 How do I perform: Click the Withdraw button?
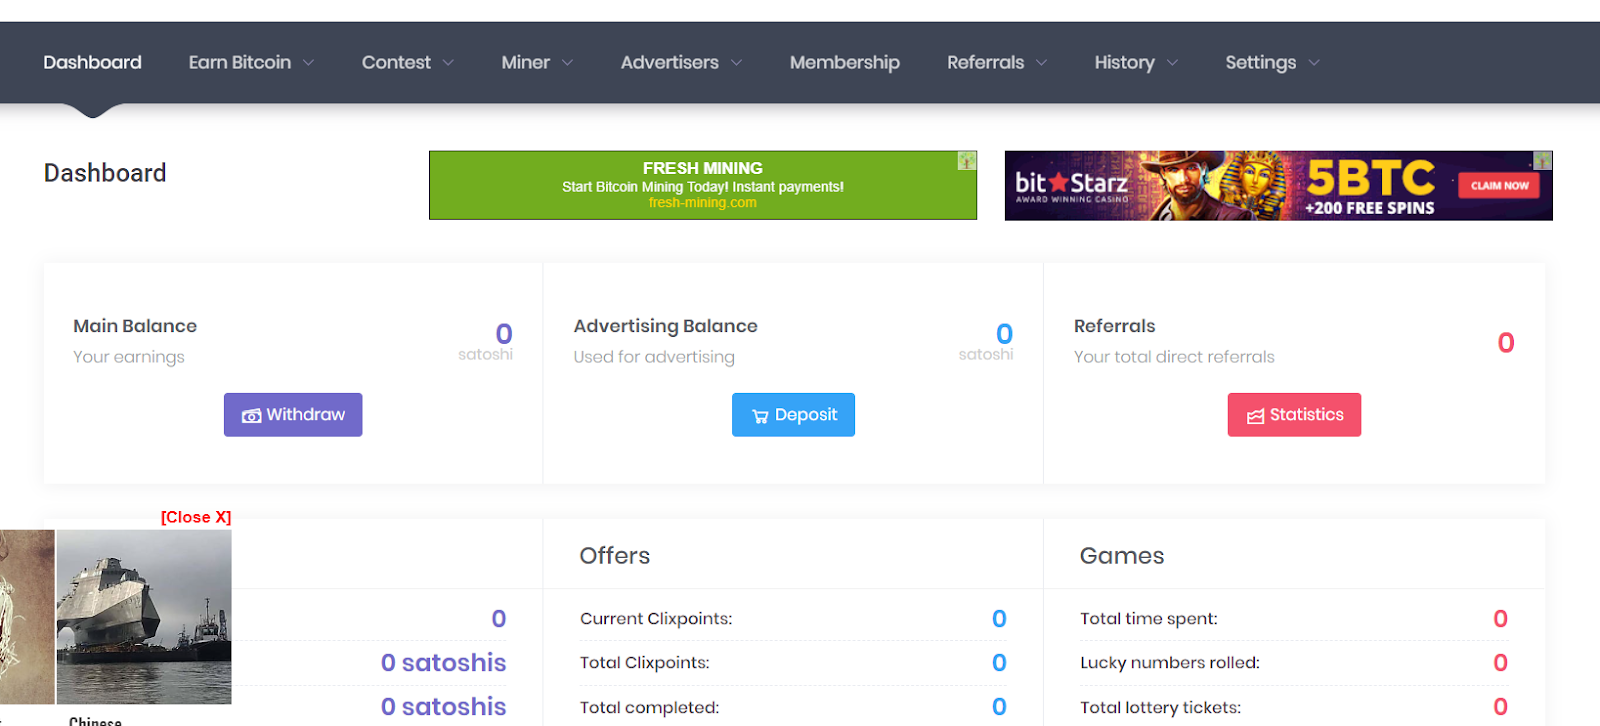pyautogui.click(x=293, y=415)
